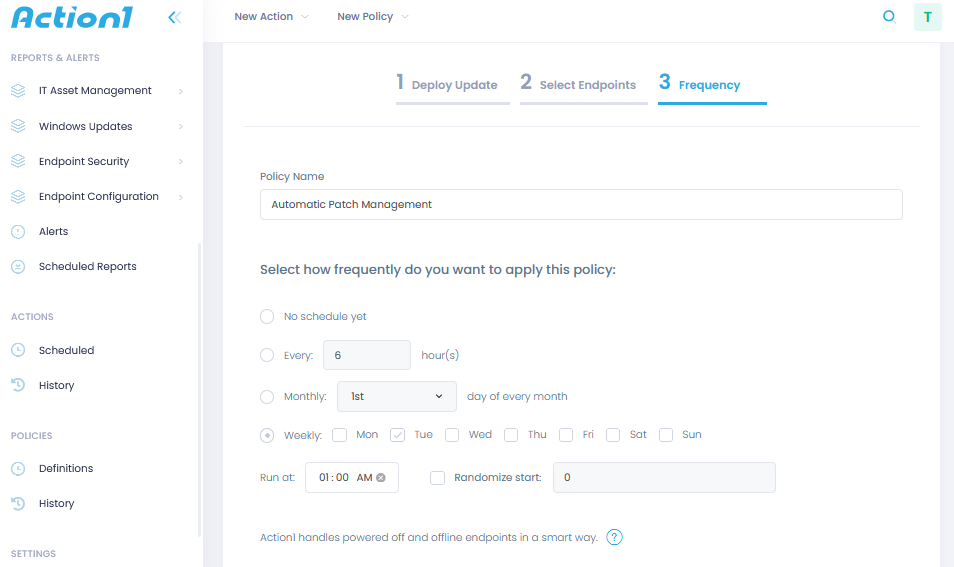The height and width of the screenshot is (567, 954).
Task: Open Windows Updates section label
Action: (86, 127)
